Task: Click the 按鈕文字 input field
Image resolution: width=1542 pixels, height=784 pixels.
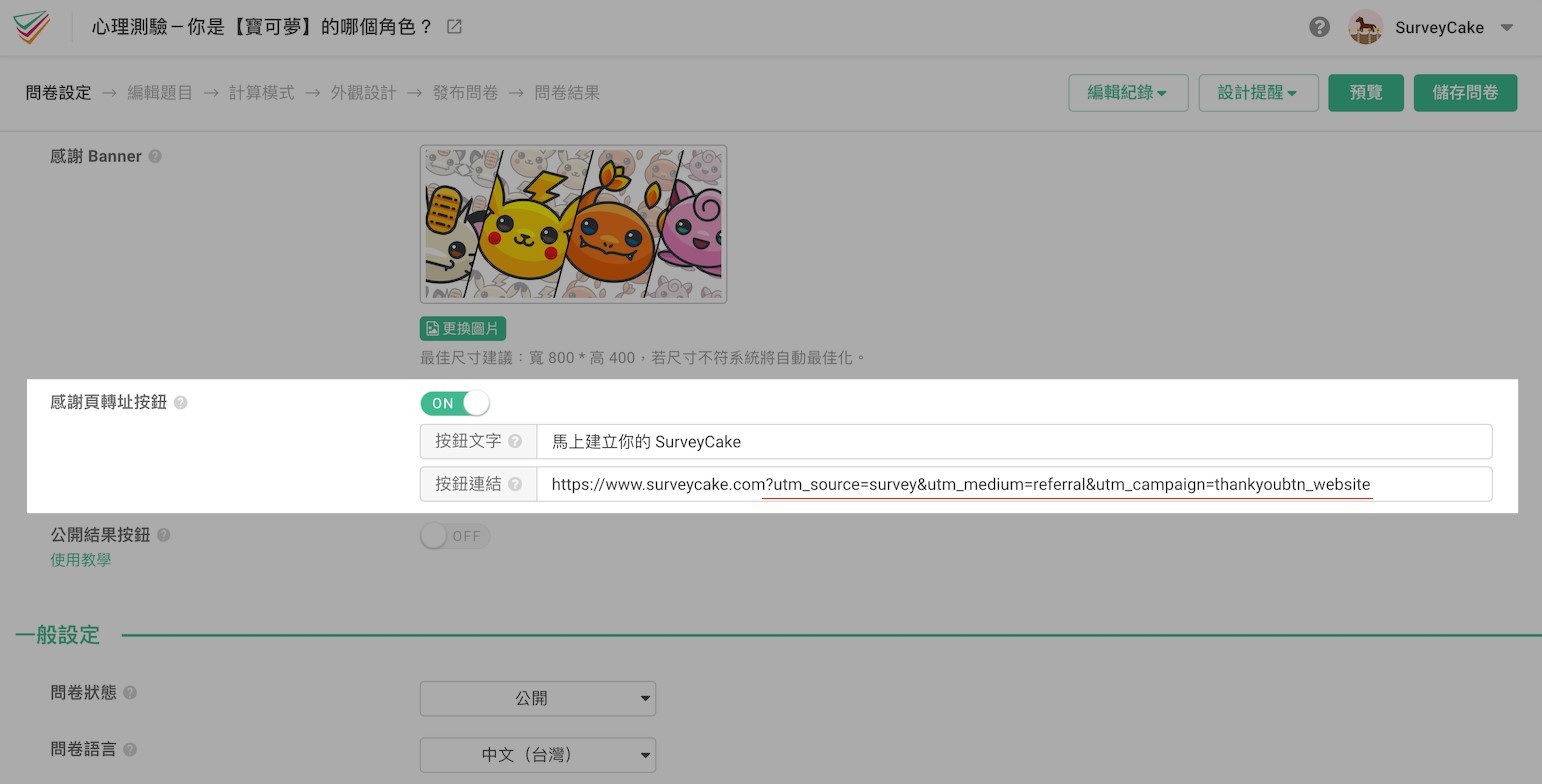Action: coord(1014,442)
